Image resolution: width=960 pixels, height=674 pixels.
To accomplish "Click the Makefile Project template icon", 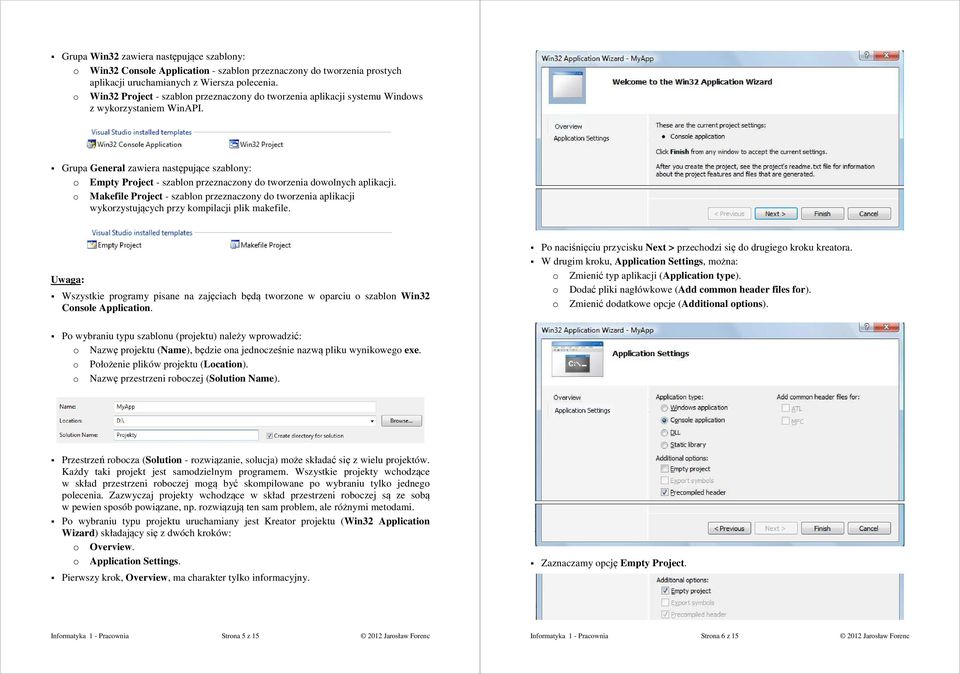I will pyautogui.click(x=234, y=245).
